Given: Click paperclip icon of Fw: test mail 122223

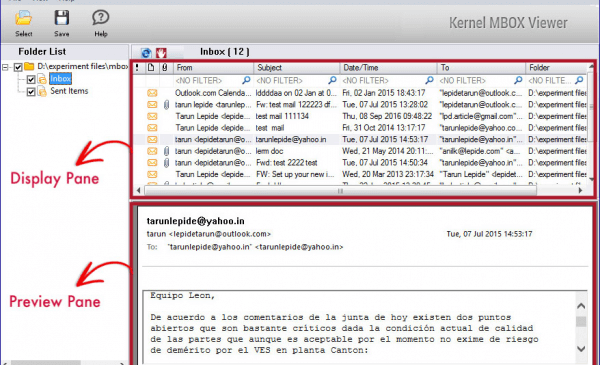Looking at the screenshot, I should click(166, 105).
